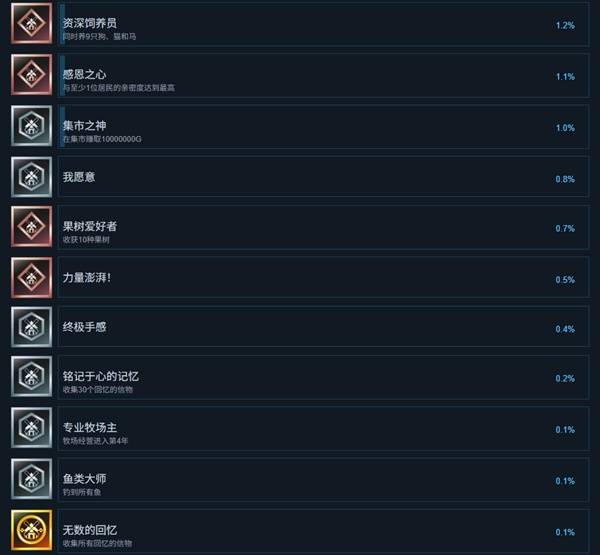Open the 铭记于心的记忆 achievement icon
The image size is (600, 555).
31,377
